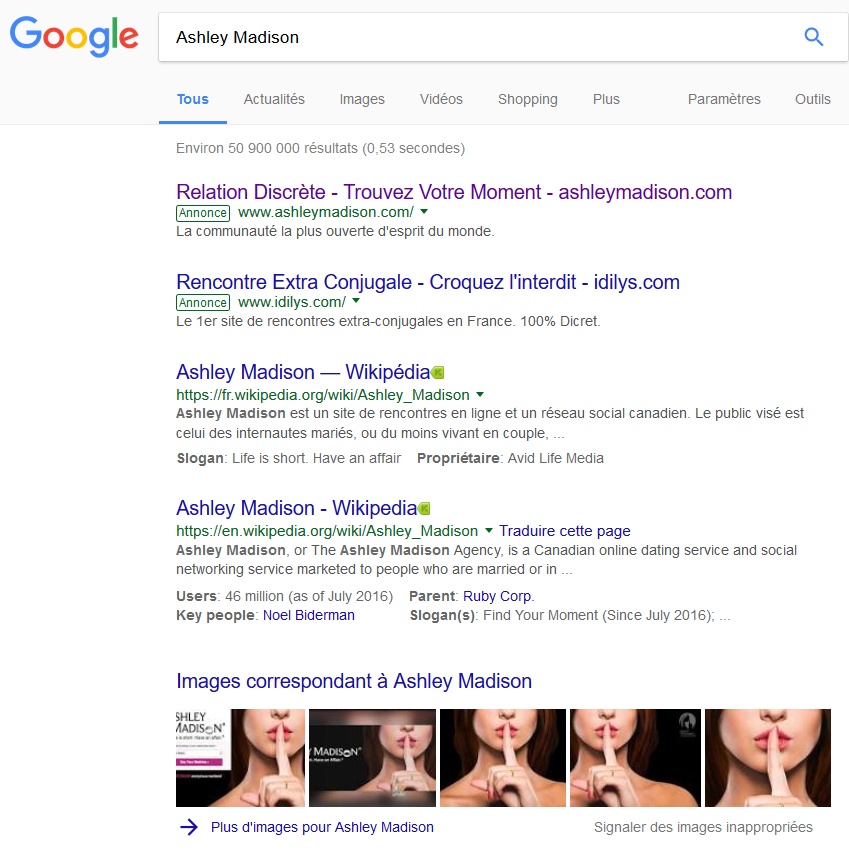Open first image thumbnail with website screenshot
The width and height of the screenshot is (849, 868).
pos(240,758)
